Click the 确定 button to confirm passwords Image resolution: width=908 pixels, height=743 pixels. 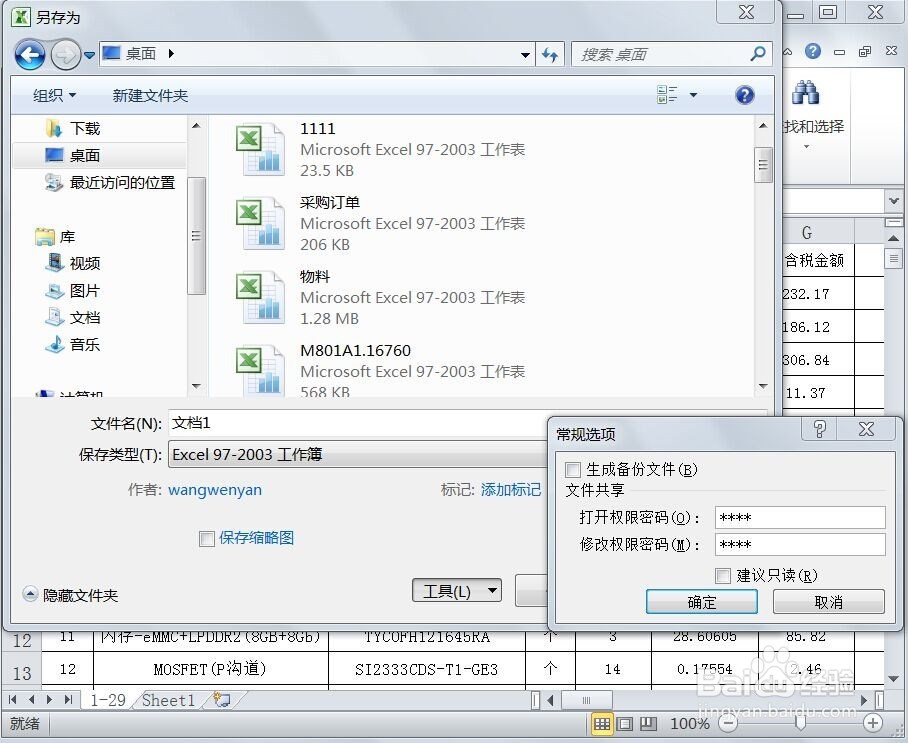pos(702,602)
